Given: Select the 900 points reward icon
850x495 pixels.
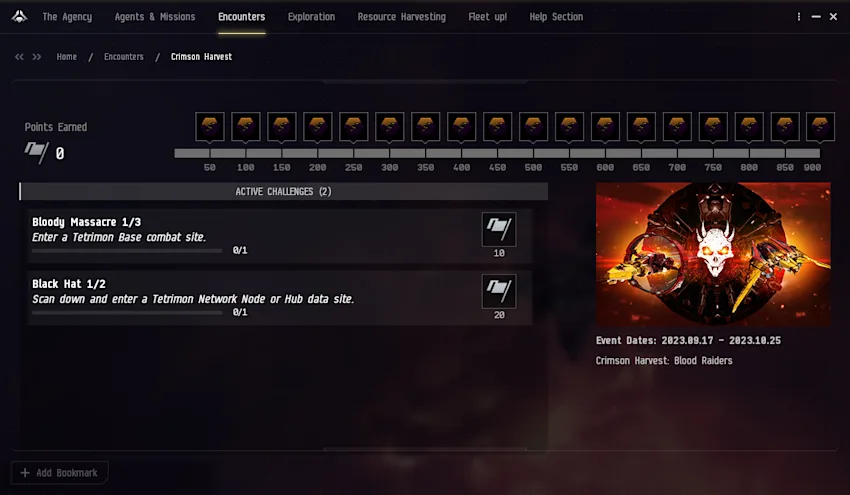Looking at the screenshot, I should point(820,127).
